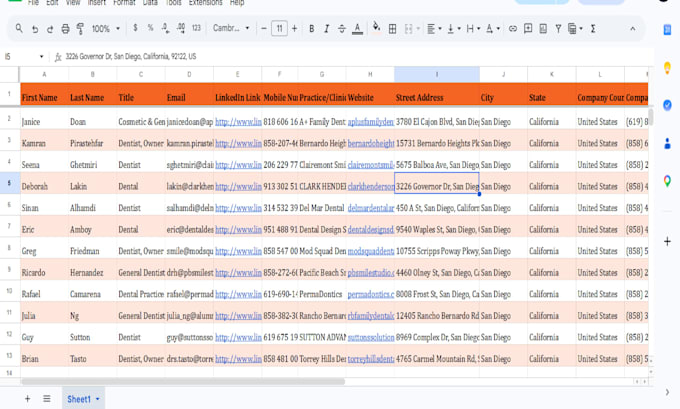Show the all sheets list
680x409 pixels.
pyautogui.click(x=47, y=399)
